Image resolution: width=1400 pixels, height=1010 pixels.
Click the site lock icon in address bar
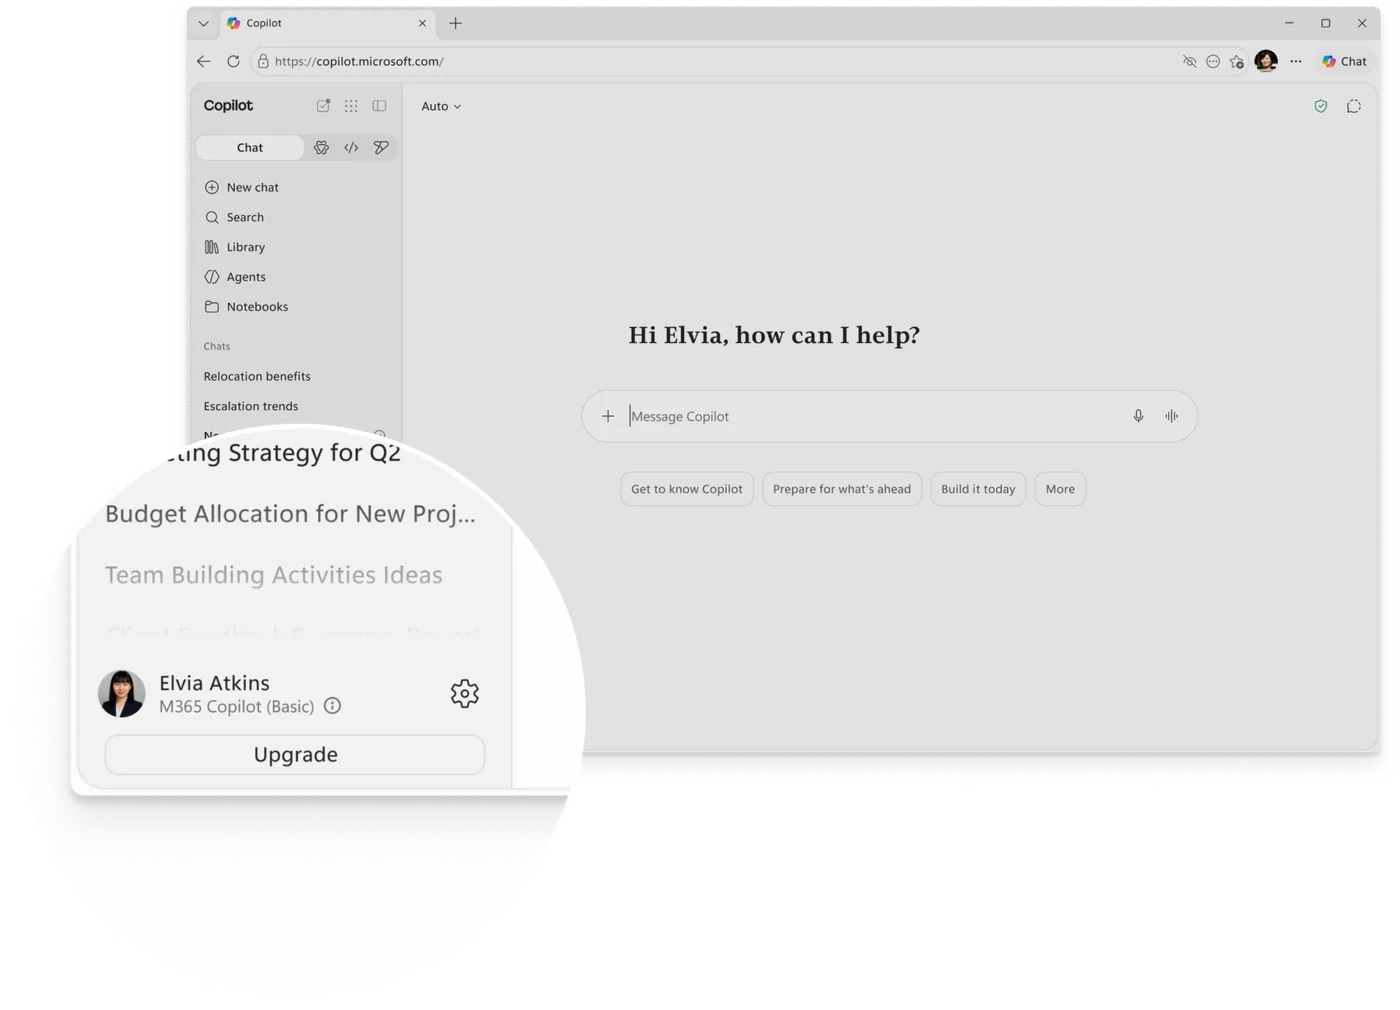pos(263,61)
